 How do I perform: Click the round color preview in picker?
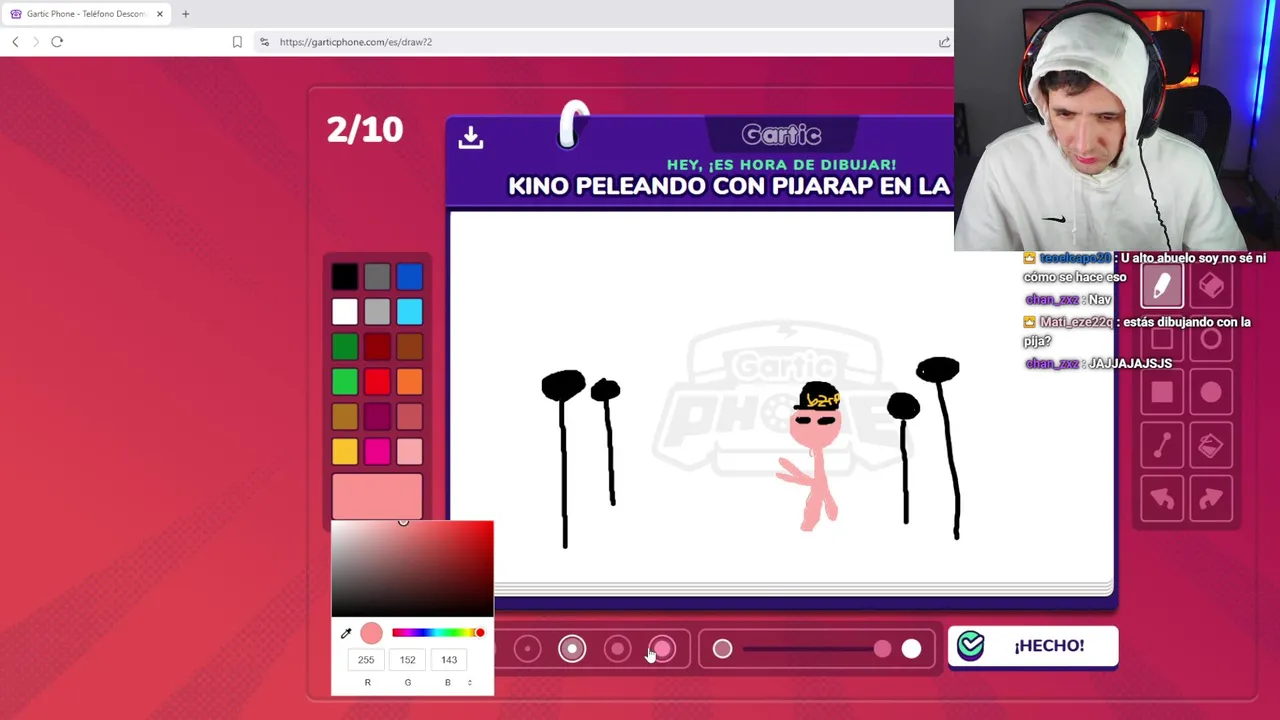(x=371, y=633)
